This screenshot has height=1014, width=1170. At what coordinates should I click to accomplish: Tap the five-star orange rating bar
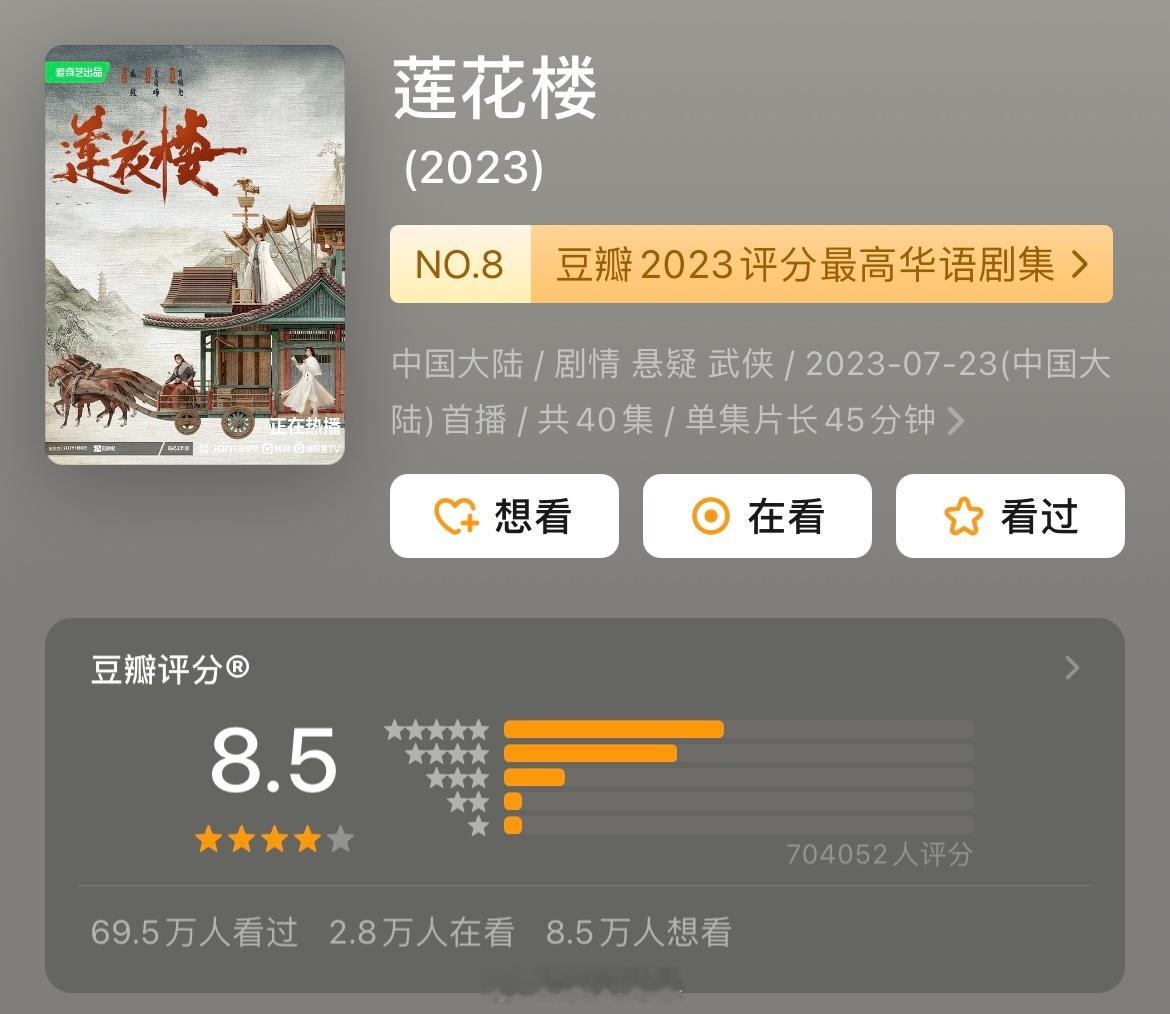point(613,729)
